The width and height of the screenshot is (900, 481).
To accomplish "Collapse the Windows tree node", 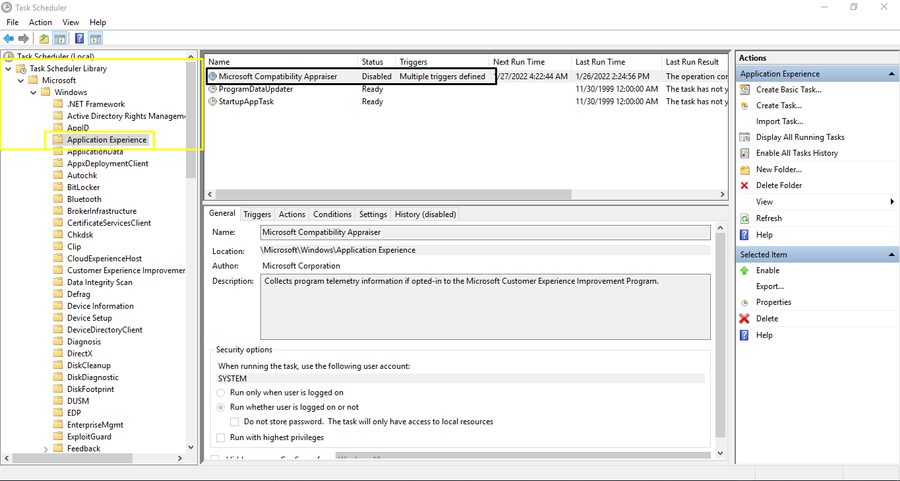I will pos(34,92).
